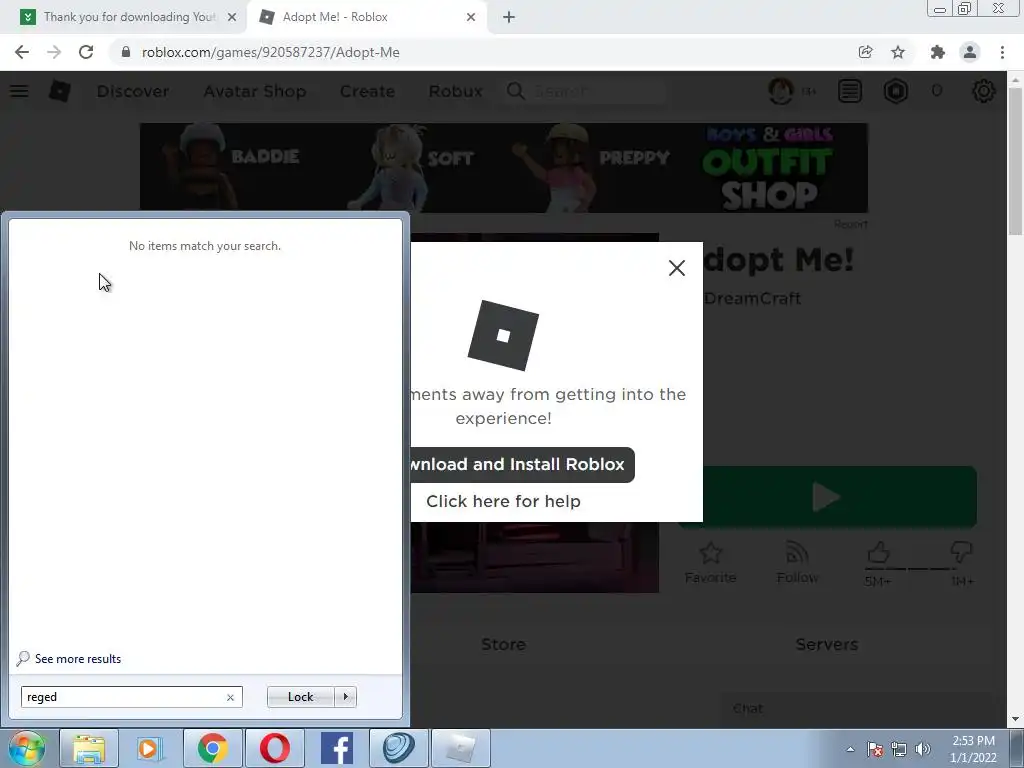Favorite the game with star icon
The image size is (1024, 768).
[711, 562]
